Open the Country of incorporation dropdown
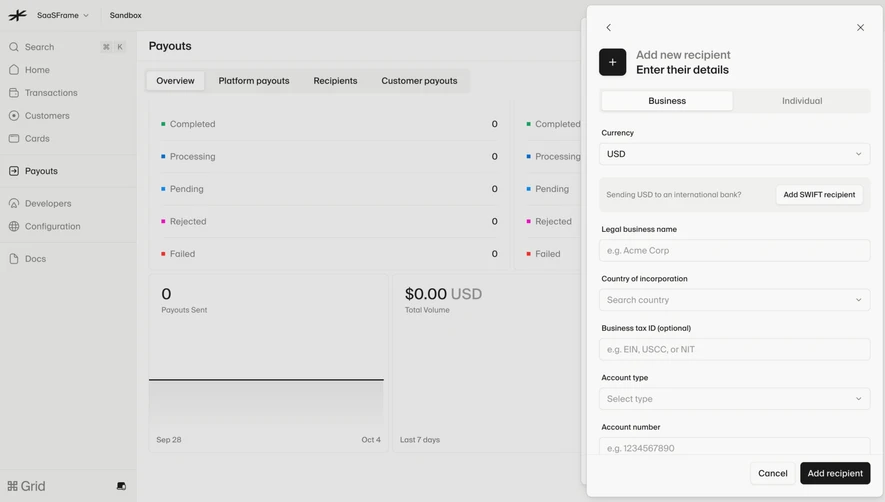 tap(734, 300)
